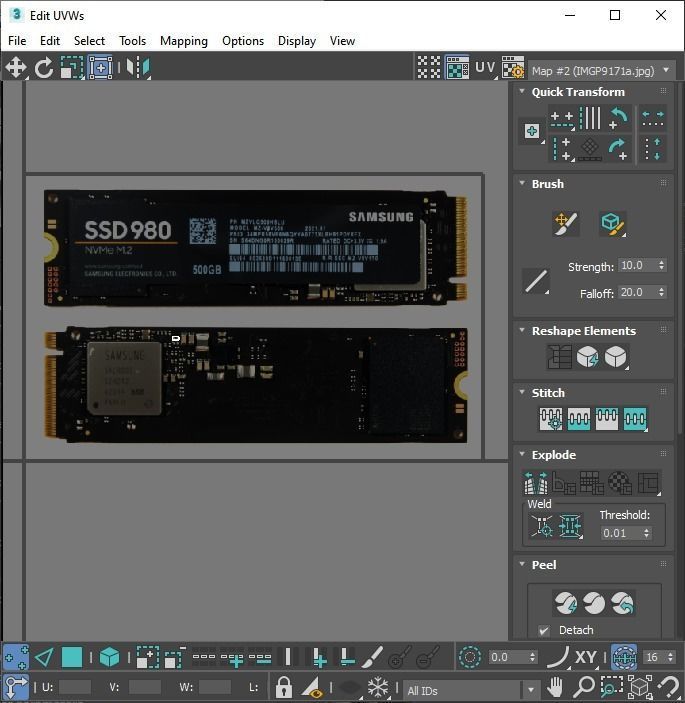Activate the Freeform Mode tool
The height and width of the screenshot is (703, 685).
100,68
